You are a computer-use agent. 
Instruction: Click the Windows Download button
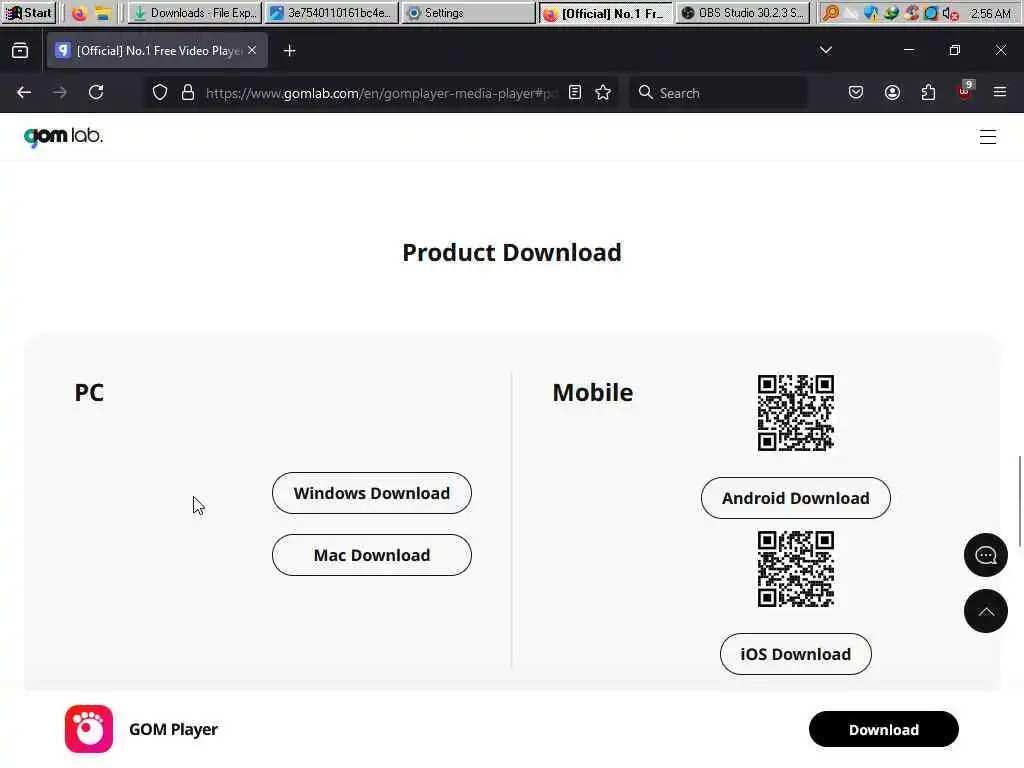pos(372,493)
